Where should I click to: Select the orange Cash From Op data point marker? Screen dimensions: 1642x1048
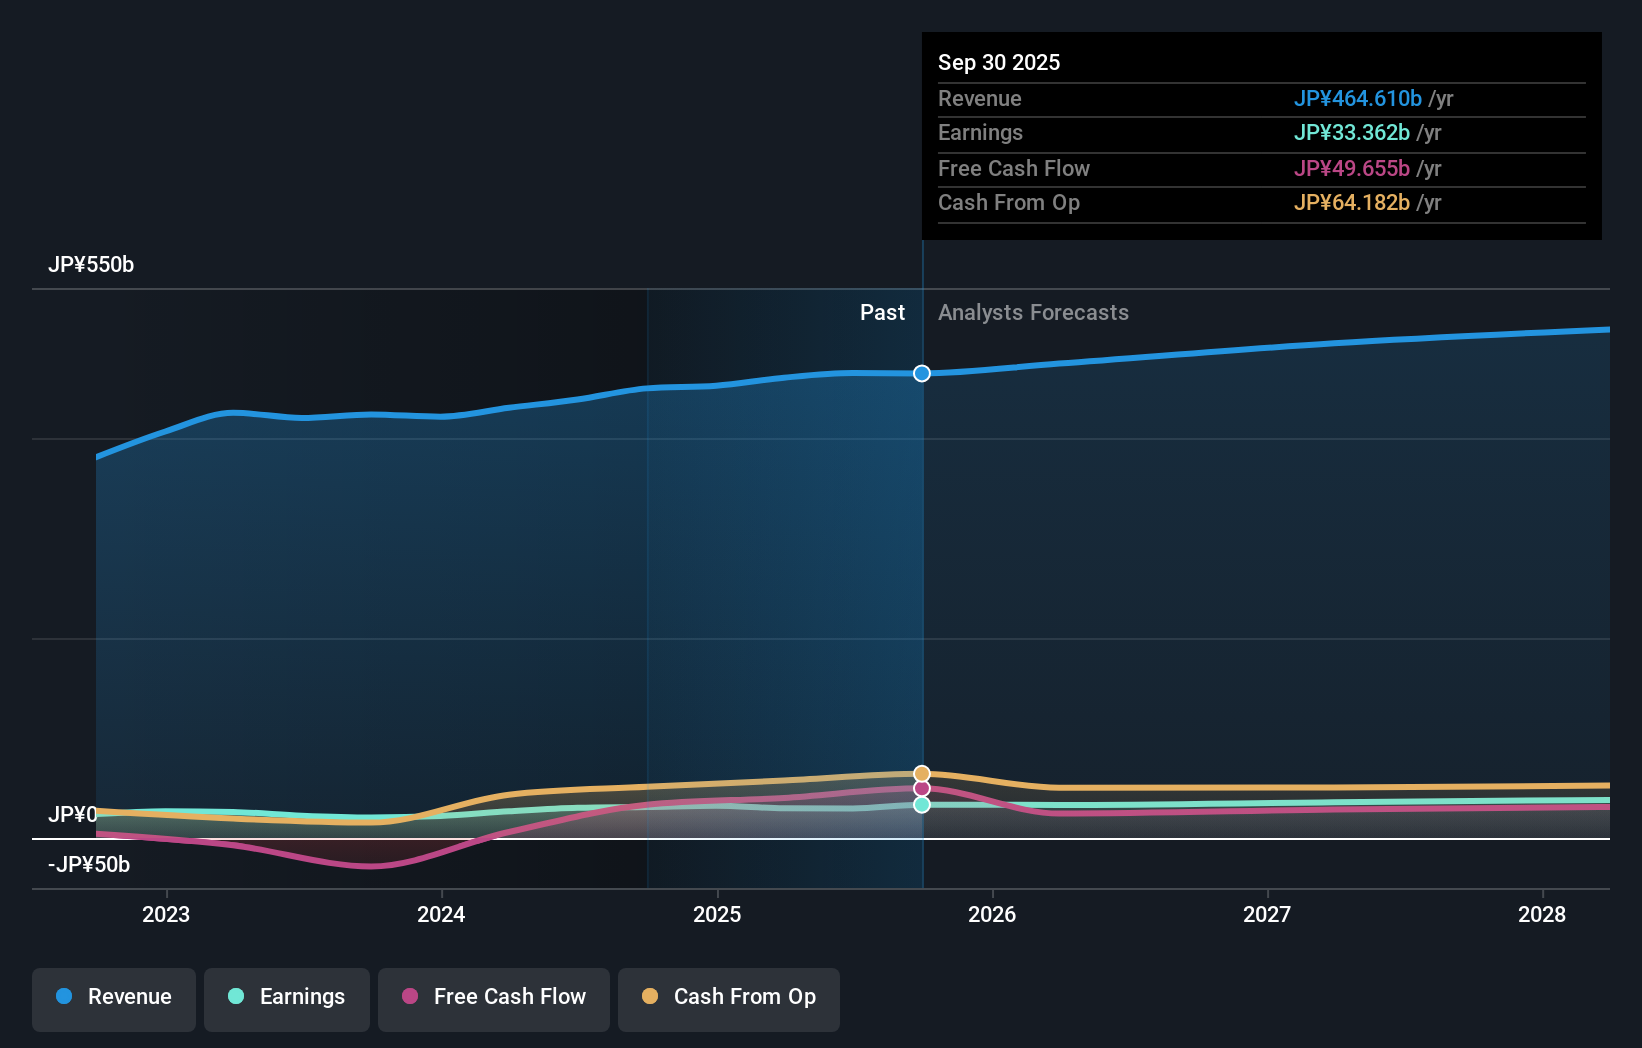(x=921, y=772)
